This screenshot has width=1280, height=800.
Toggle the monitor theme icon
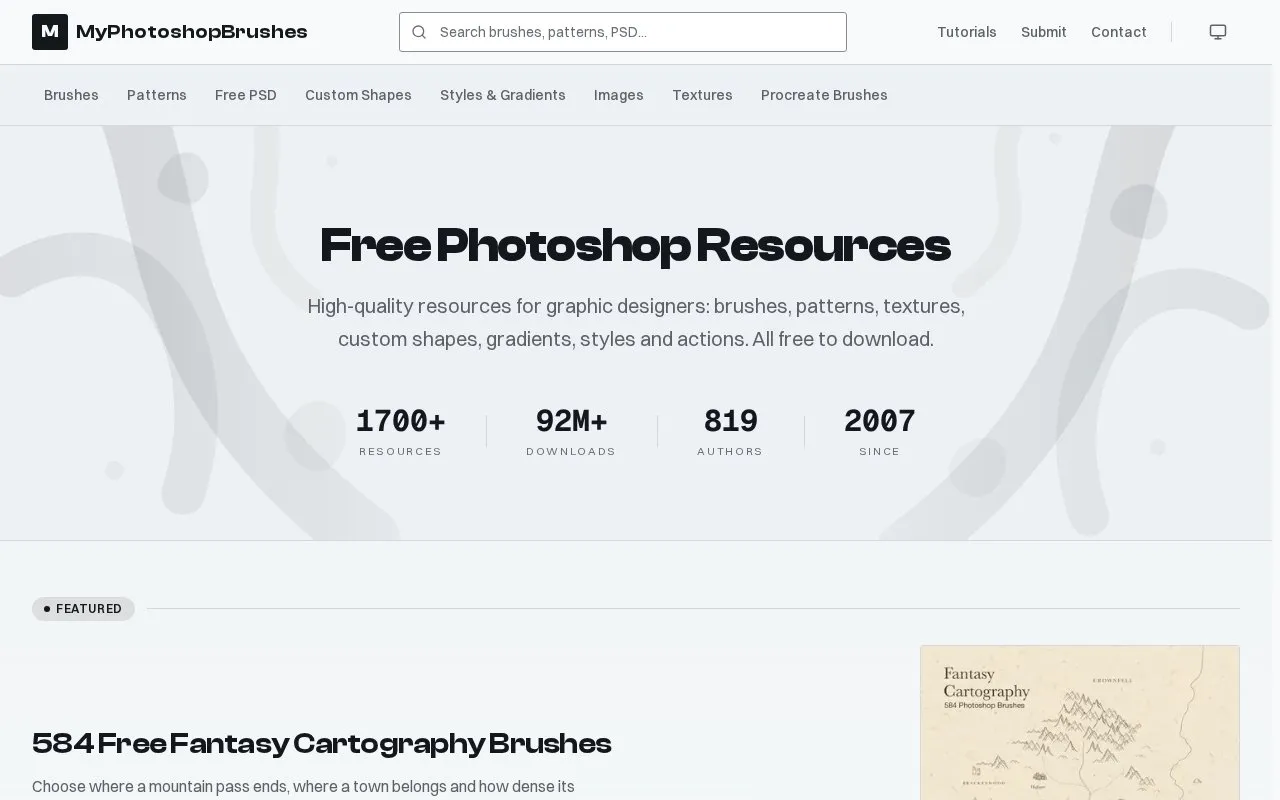pyautogui.click(x=1218, y=32)
